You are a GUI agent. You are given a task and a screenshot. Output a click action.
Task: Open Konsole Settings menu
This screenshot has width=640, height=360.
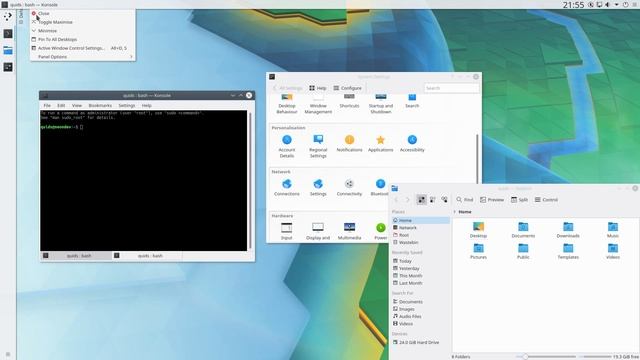point(127,105)
